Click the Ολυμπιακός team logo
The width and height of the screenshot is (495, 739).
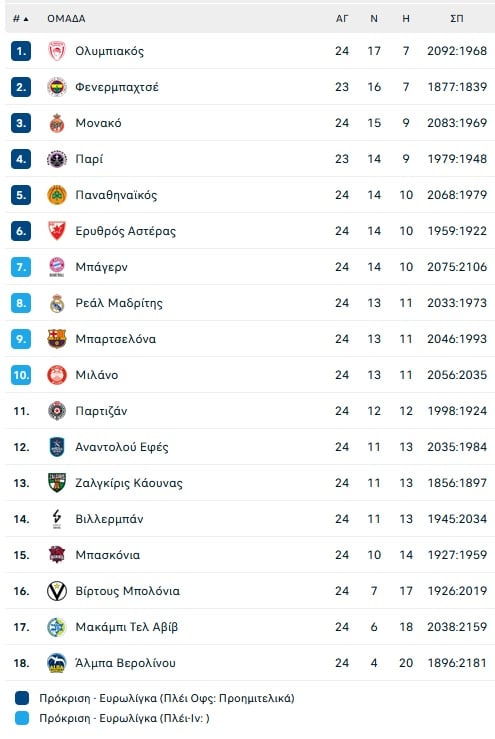[57, 51]
